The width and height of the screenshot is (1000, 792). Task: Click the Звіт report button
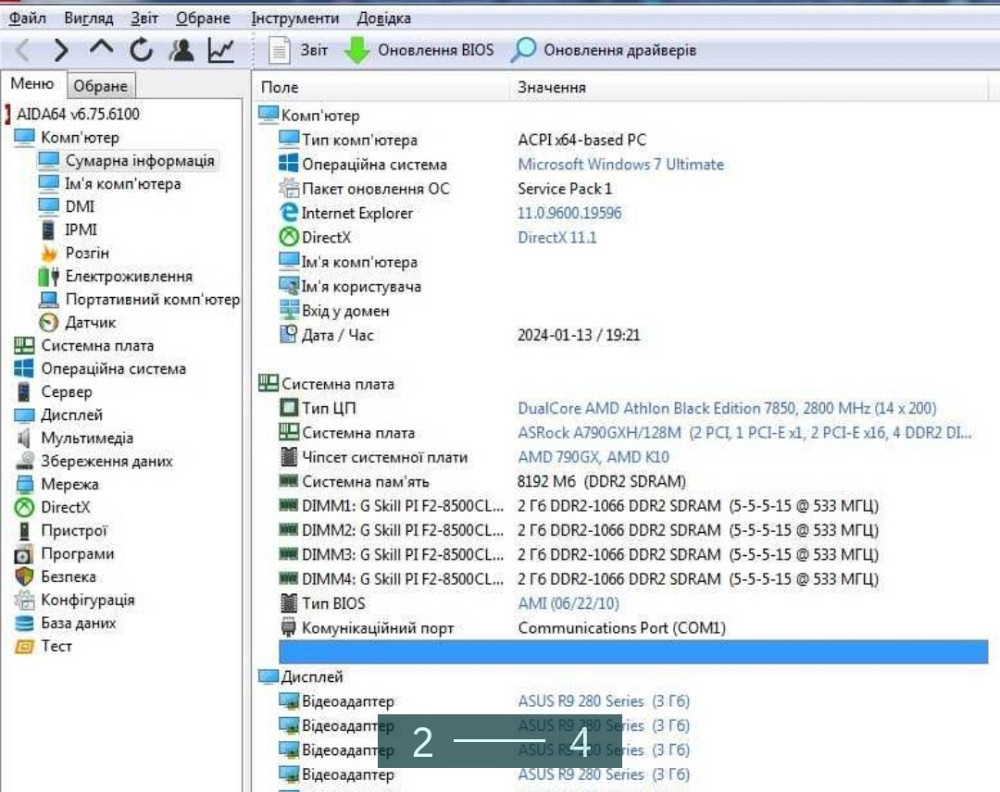click(x=300, y=50)
